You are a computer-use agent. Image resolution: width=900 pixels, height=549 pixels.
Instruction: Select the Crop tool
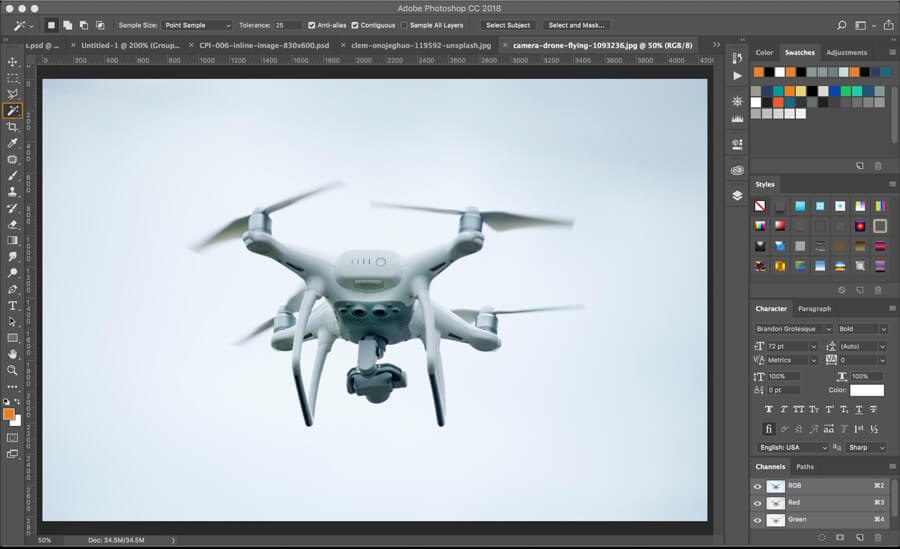[x=13, y=127]
